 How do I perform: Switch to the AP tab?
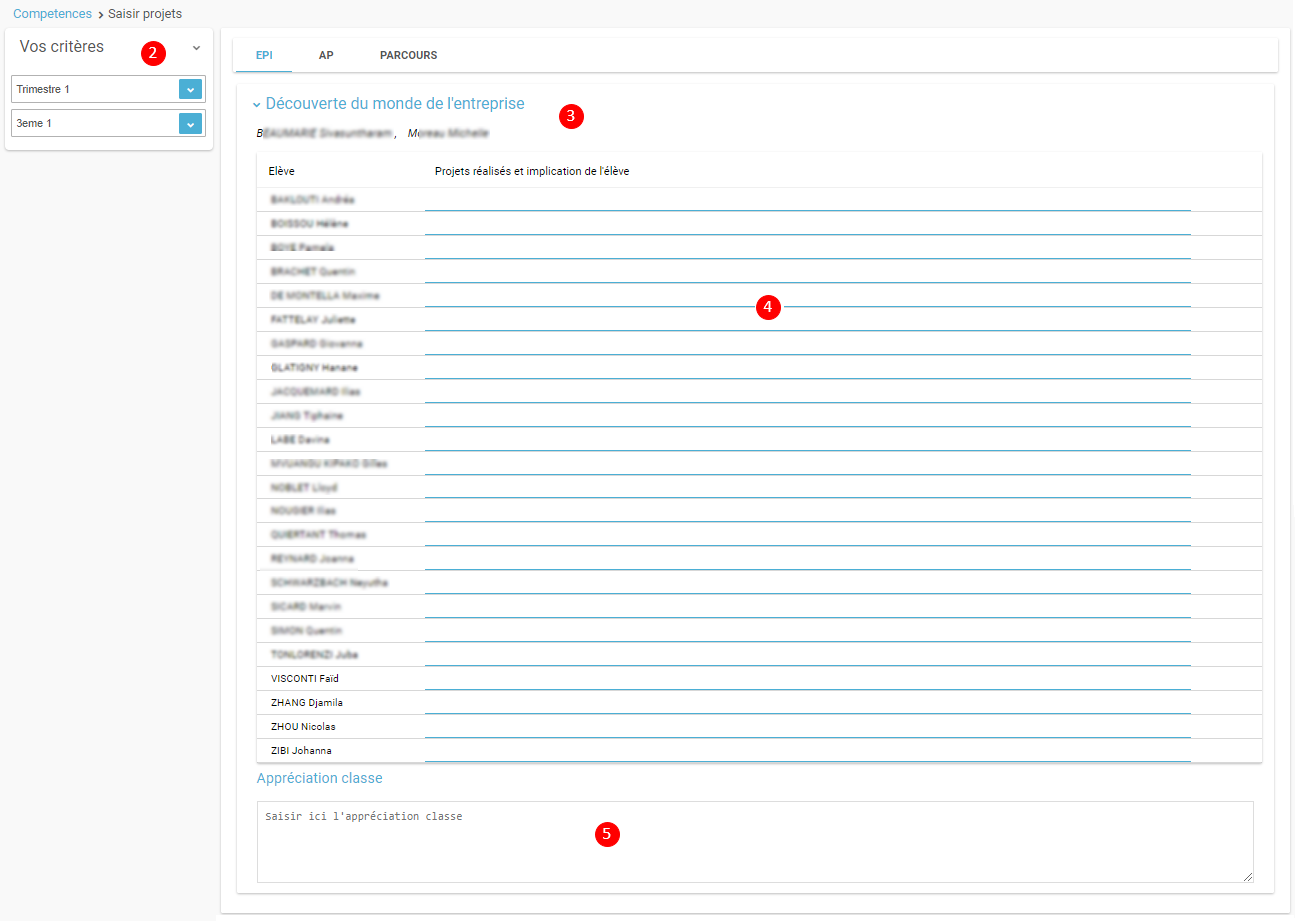326,55
